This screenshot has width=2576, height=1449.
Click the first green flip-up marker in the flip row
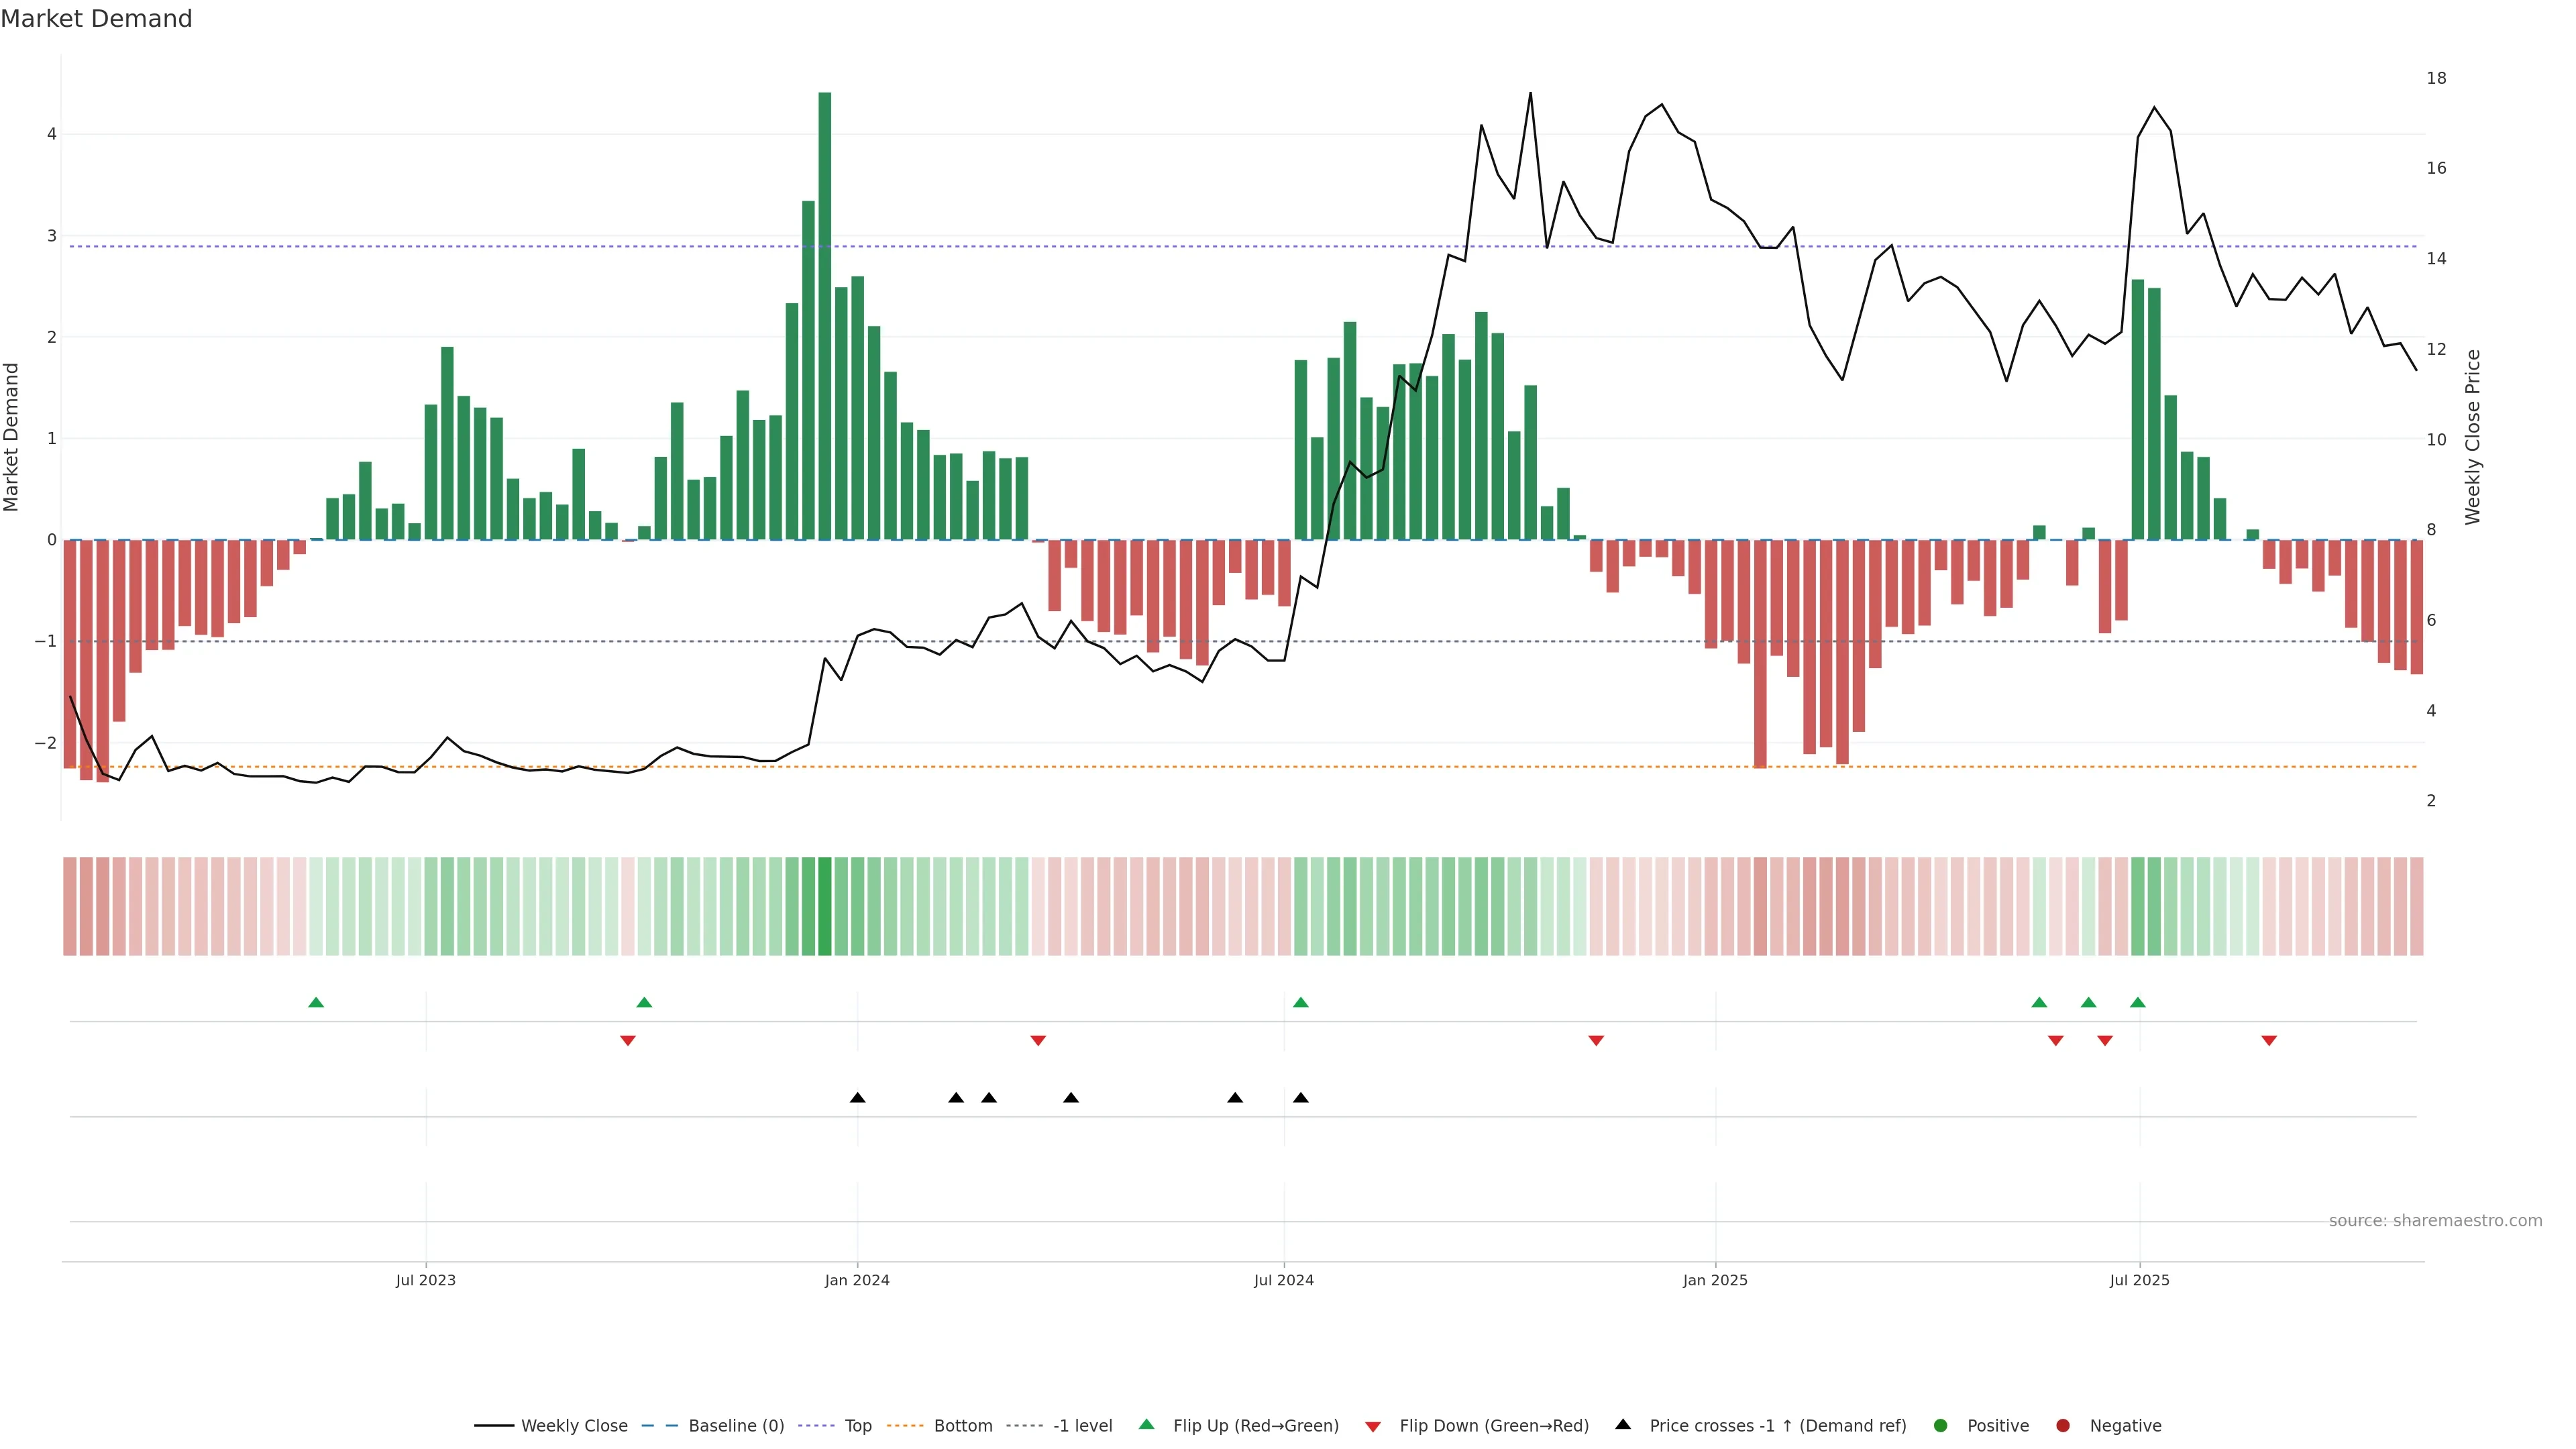click(x=316, y=1002)
